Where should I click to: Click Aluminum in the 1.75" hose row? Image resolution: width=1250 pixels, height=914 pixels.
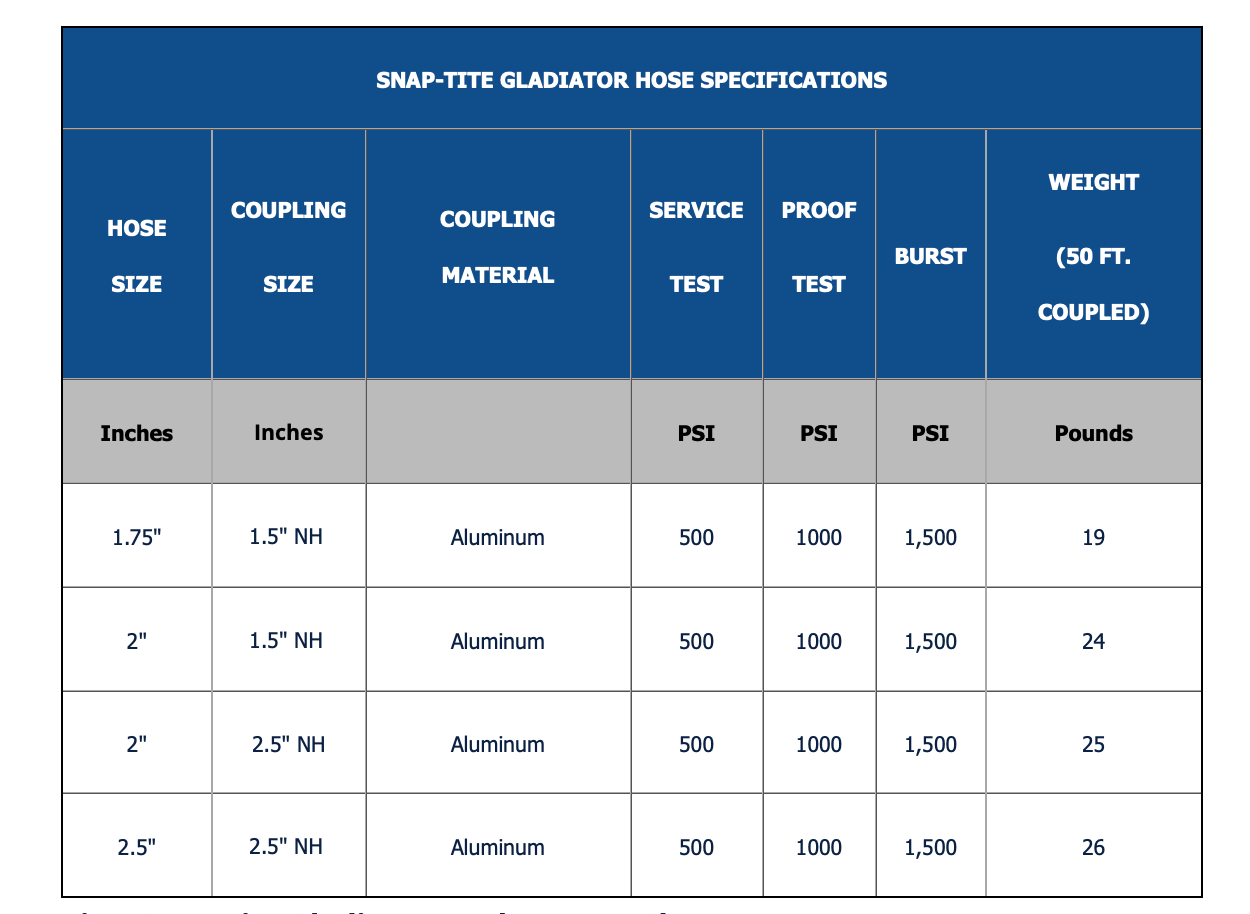click(x=497, y=537)
